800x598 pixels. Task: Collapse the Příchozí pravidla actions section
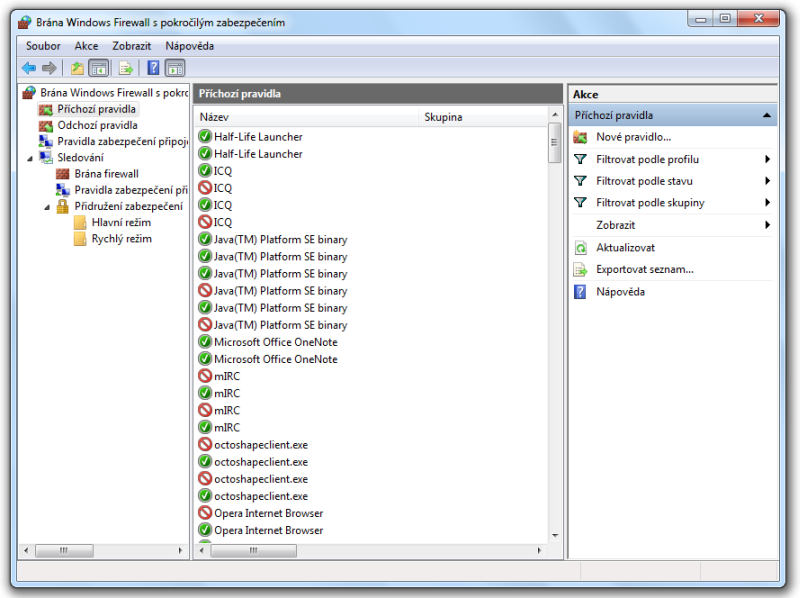coord(766,115)
